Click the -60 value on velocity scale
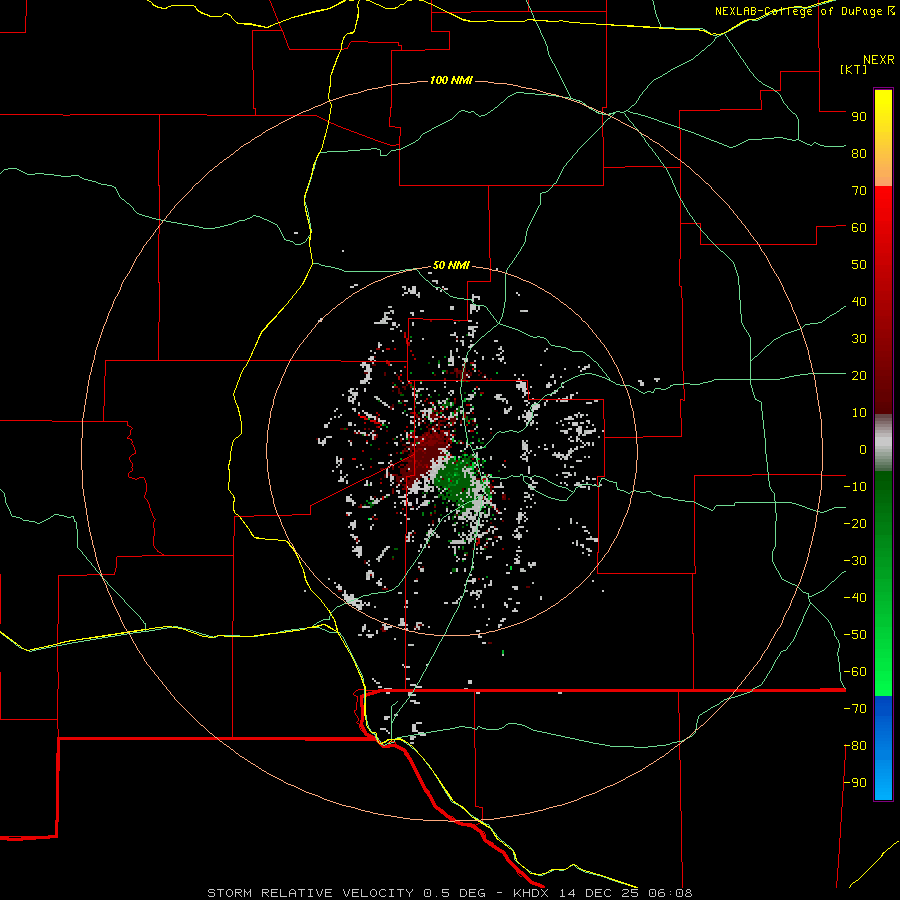The width and height of the screenshot is (900, 900). (x=855, y=672)
